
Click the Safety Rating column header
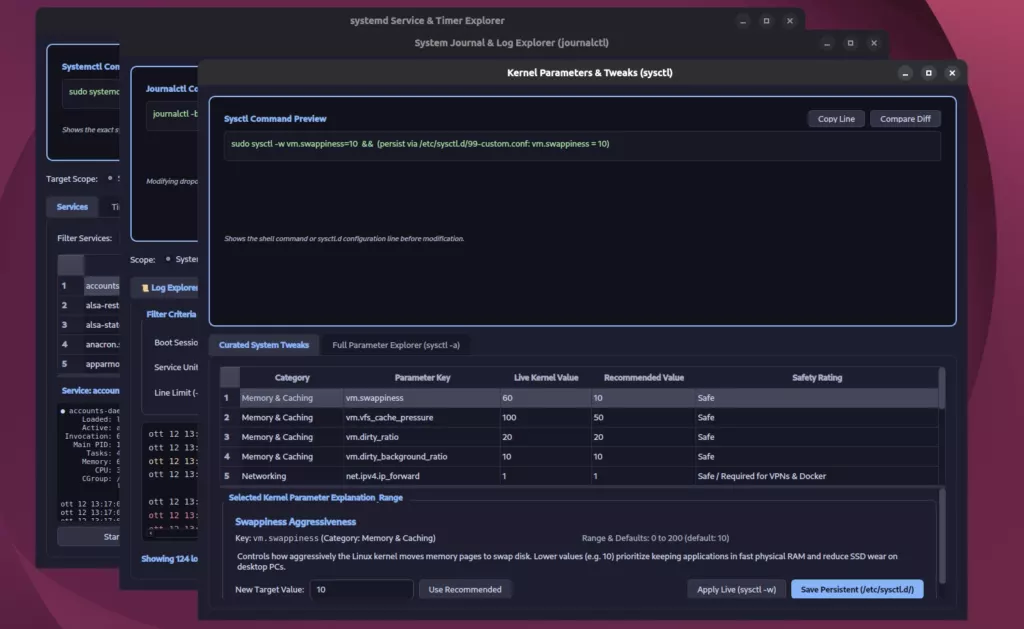[817, 378]
